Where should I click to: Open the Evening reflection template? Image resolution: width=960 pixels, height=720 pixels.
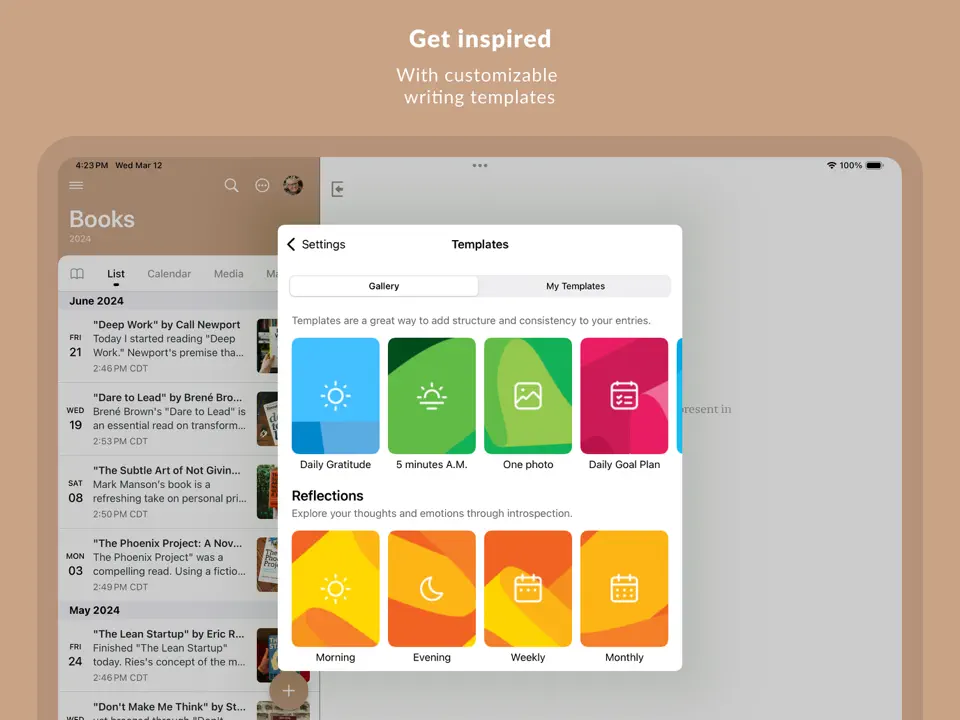431,589
